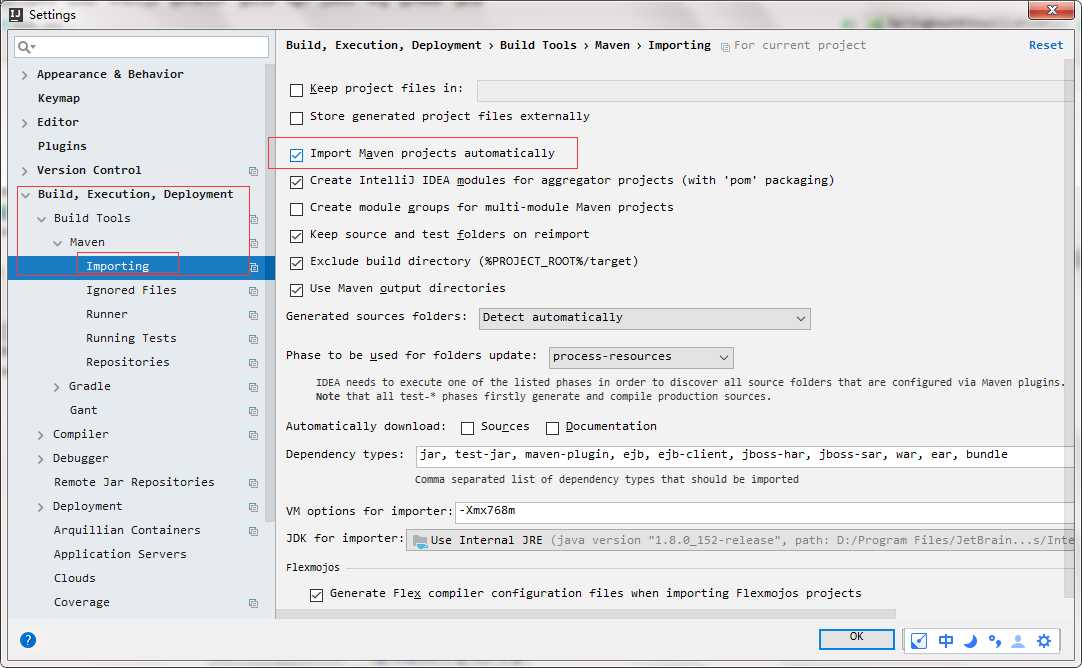Click Build Tools in the breadcrumb
Image resolution: width=1082 pixels, height=668 pixels.
(x=538, y=46)
